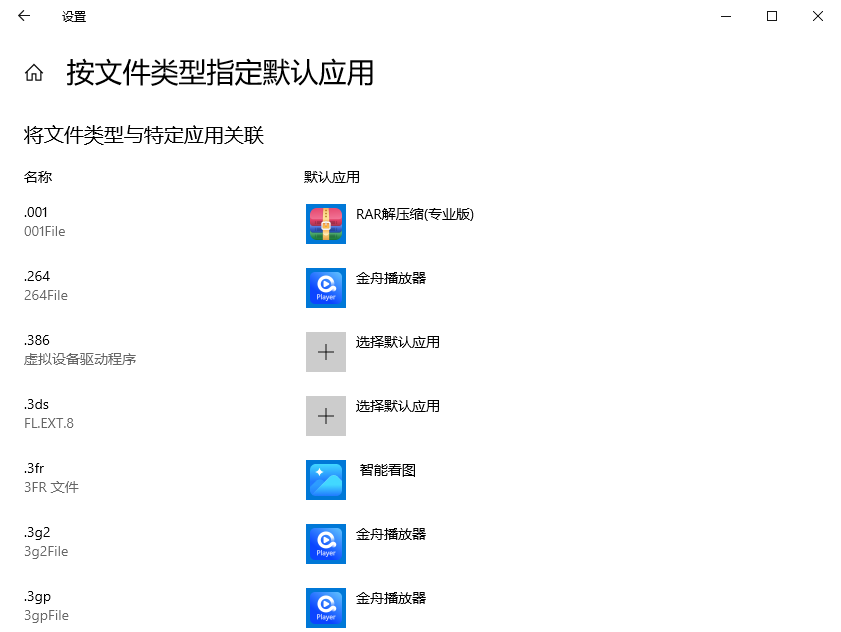The image size is (841, 632).
Task: Go back using the top-left arrow
Action: point(24,16)
